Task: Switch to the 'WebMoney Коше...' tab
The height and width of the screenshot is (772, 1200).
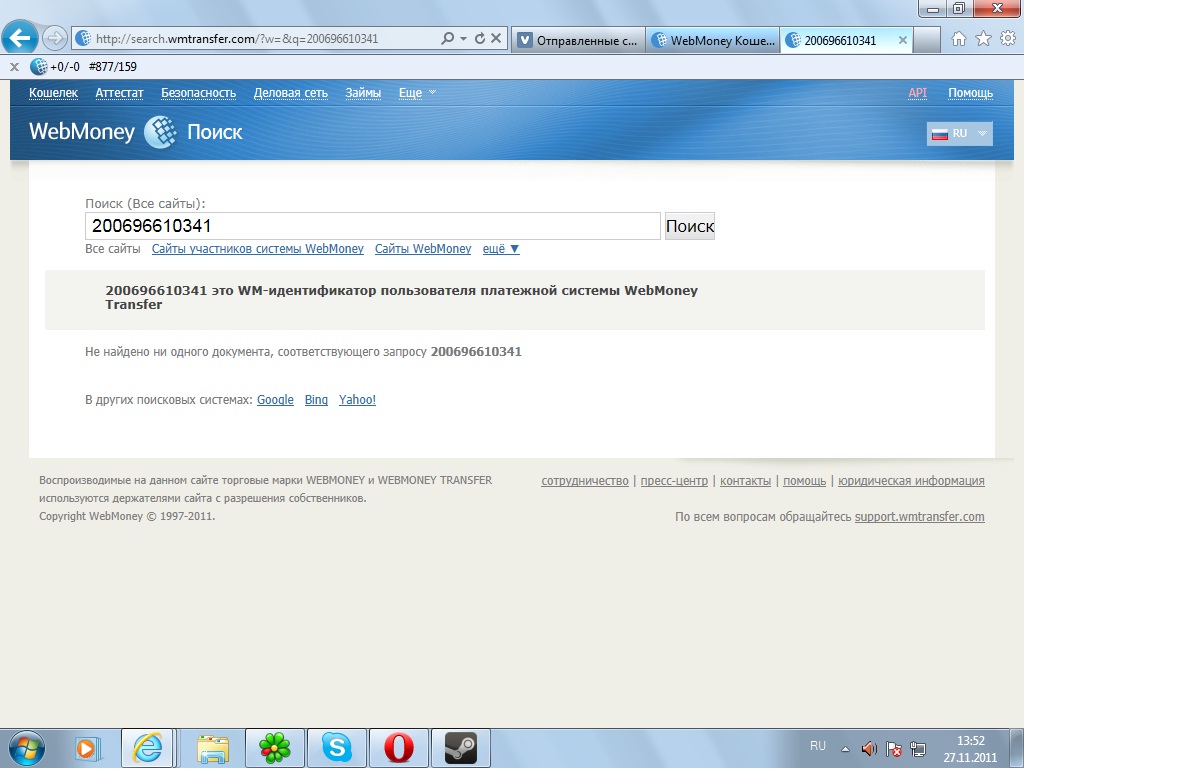Action: pyautogui.click(x=712, y=40)
